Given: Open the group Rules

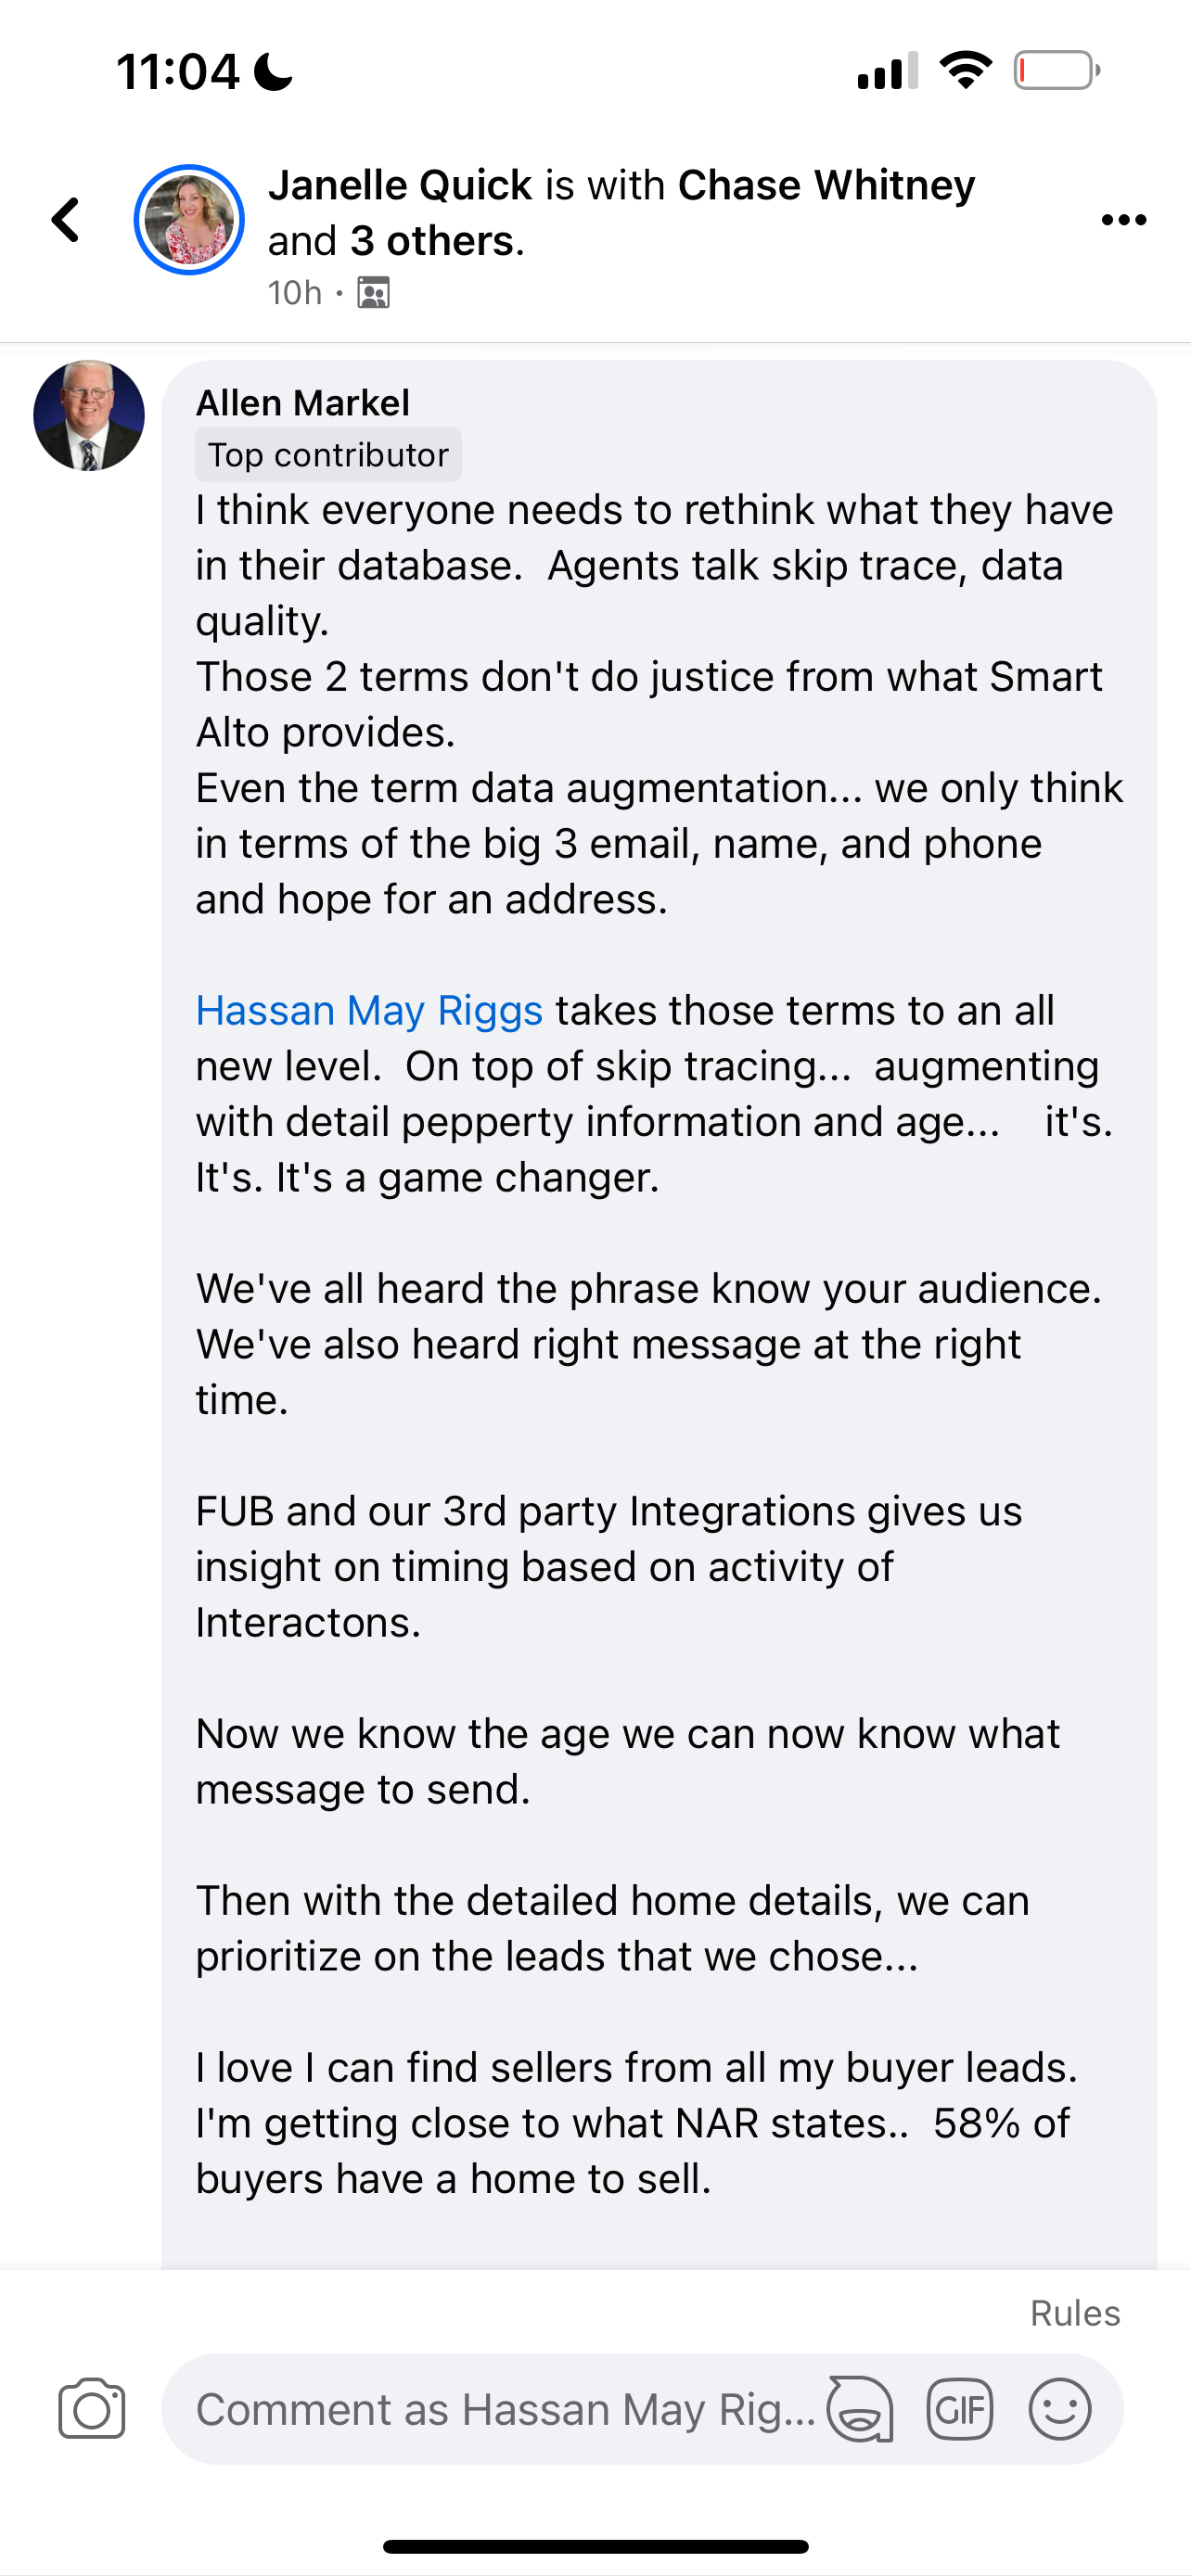Looking at the screenshot, I should (1075, 2313).
